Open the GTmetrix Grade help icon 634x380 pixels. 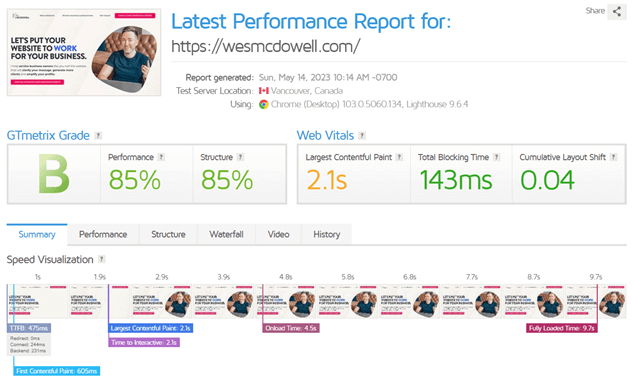98,135
